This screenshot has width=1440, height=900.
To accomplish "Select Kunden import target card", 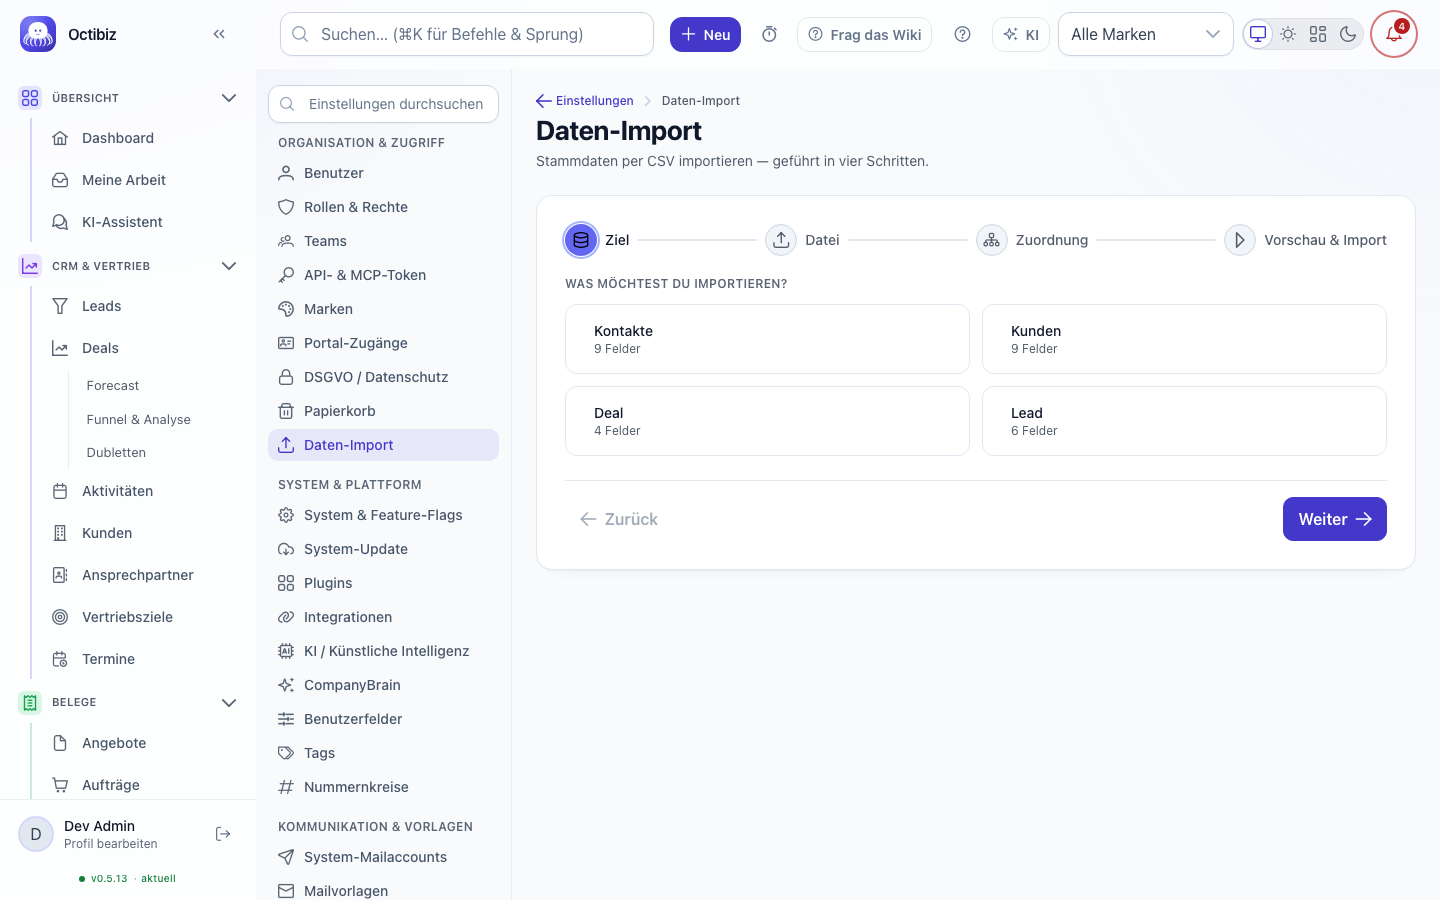I will (1184, 339).
